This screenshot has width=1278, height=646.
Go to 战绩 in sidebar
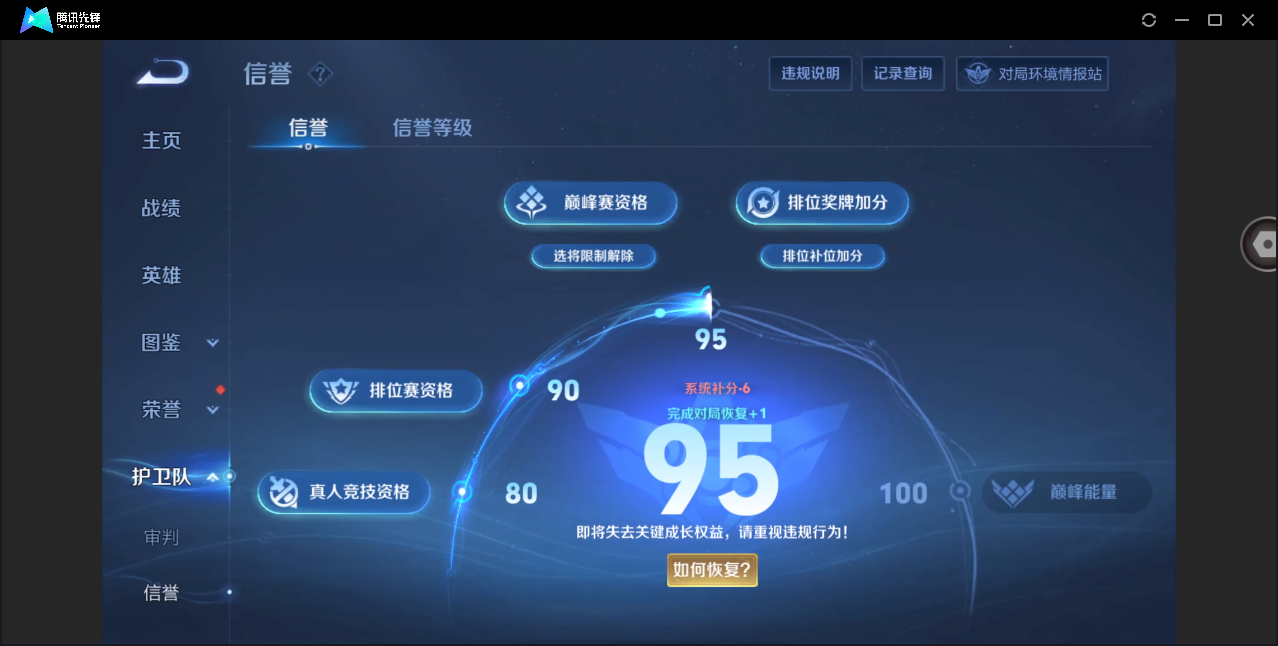tap(162, 209)
